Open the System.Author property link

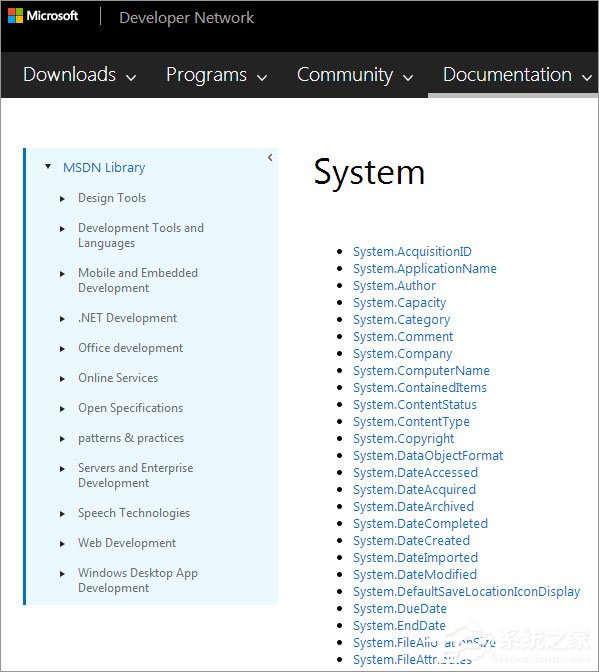tap(394, 285)
